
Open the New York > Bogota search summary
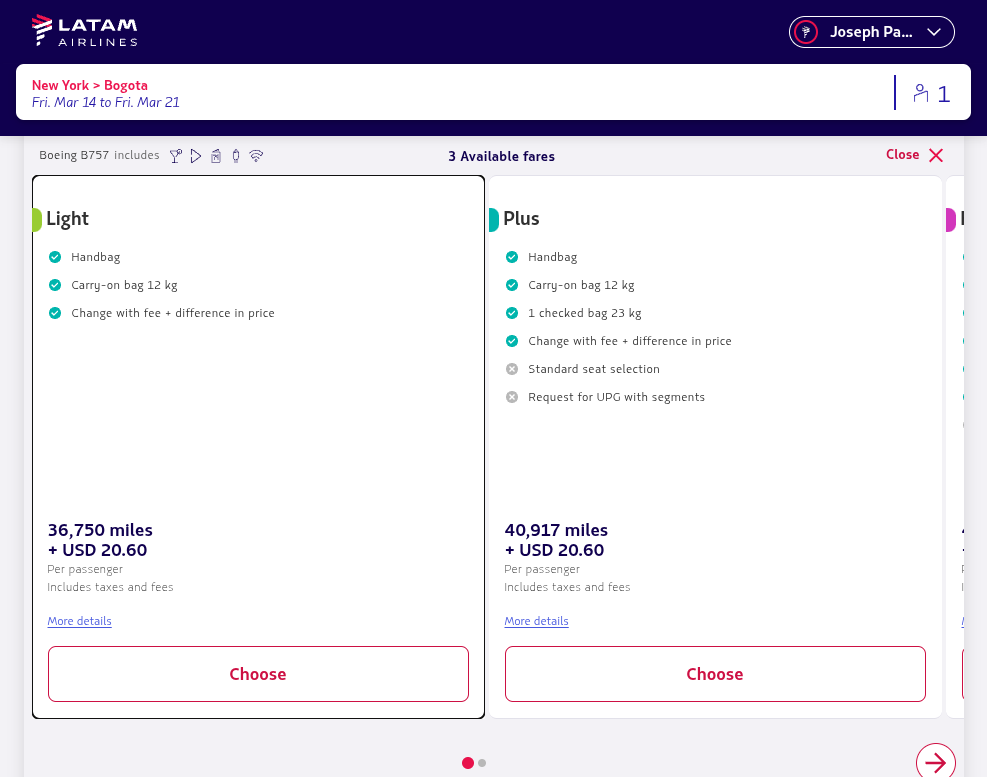click(x=493, y=92)
